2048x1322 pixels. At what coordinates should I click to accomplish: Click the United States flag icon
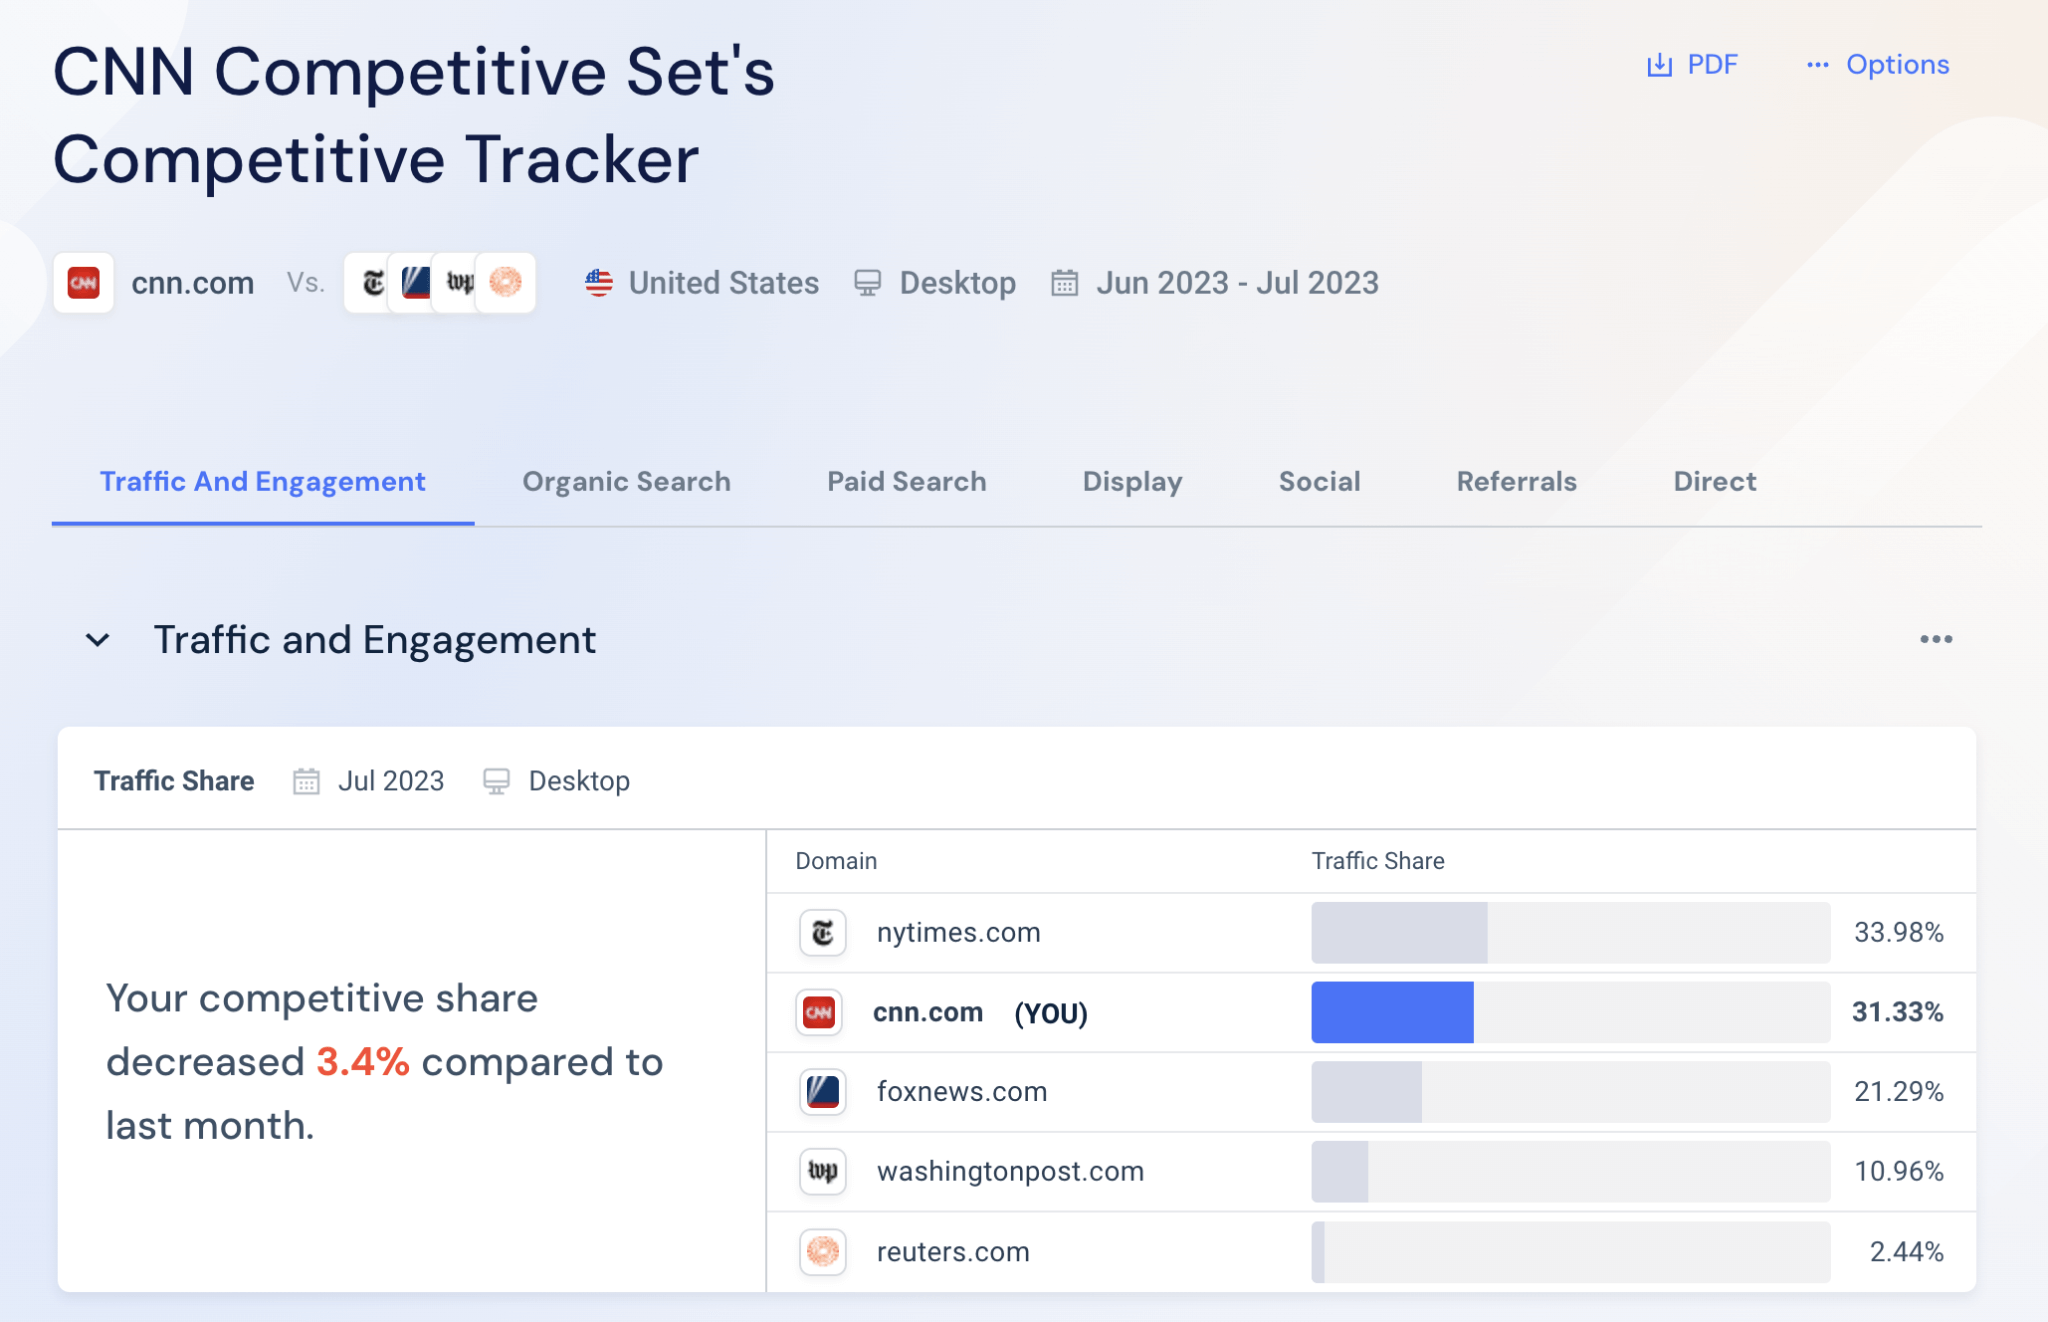click(x=597, y=283)
